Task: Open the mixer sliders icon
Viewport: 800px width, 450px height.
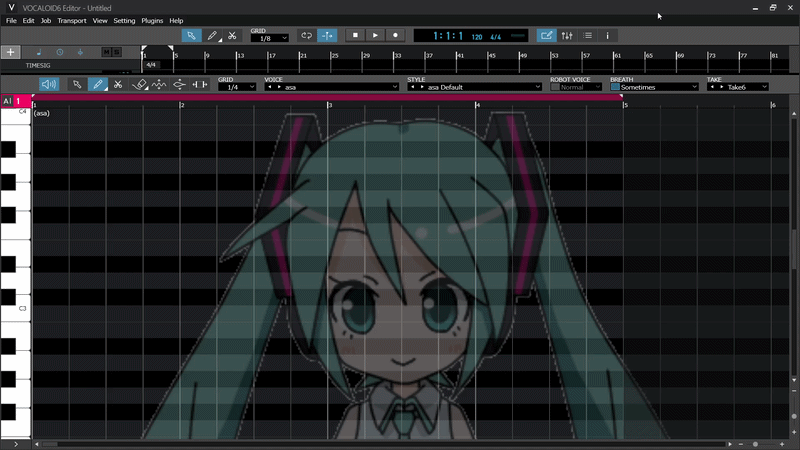Action: (x=567, y=35)
